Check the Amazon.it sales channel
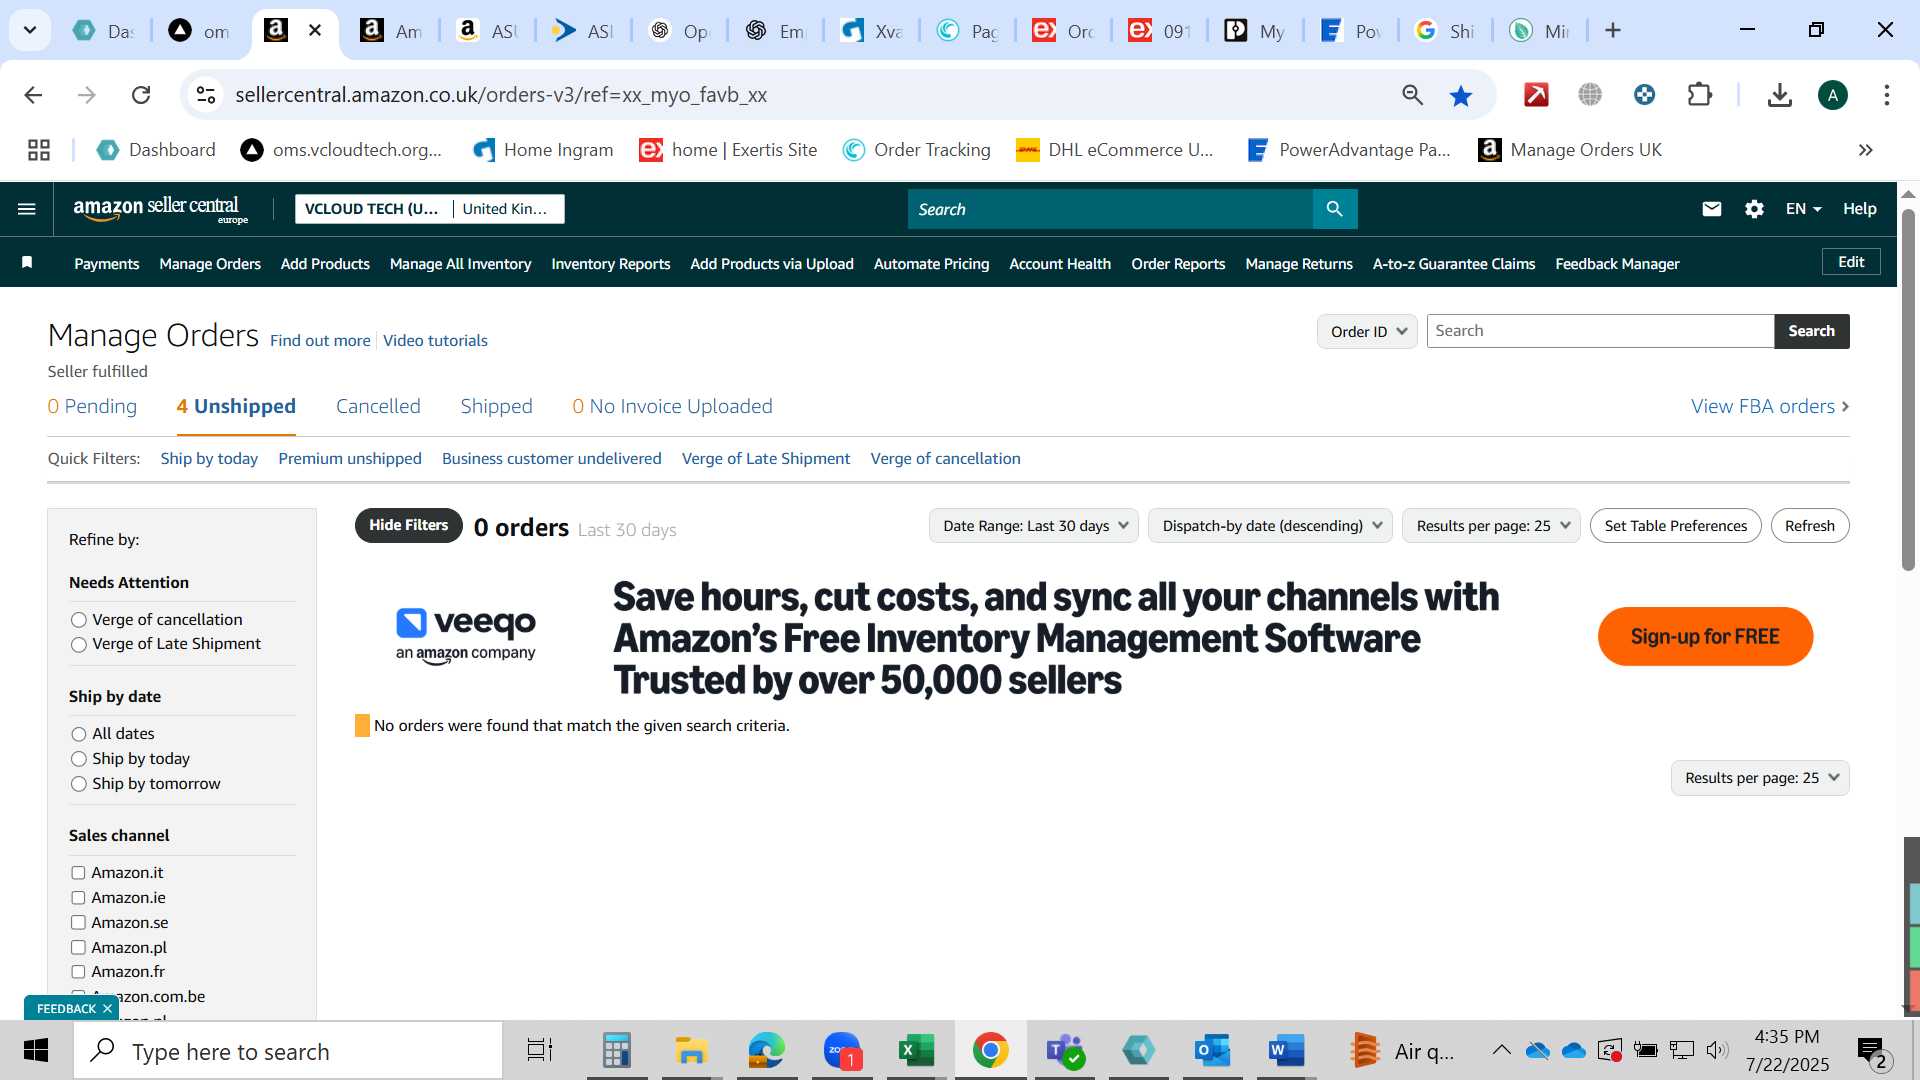The image size is (1920, 1080). [x=78, y=873]
